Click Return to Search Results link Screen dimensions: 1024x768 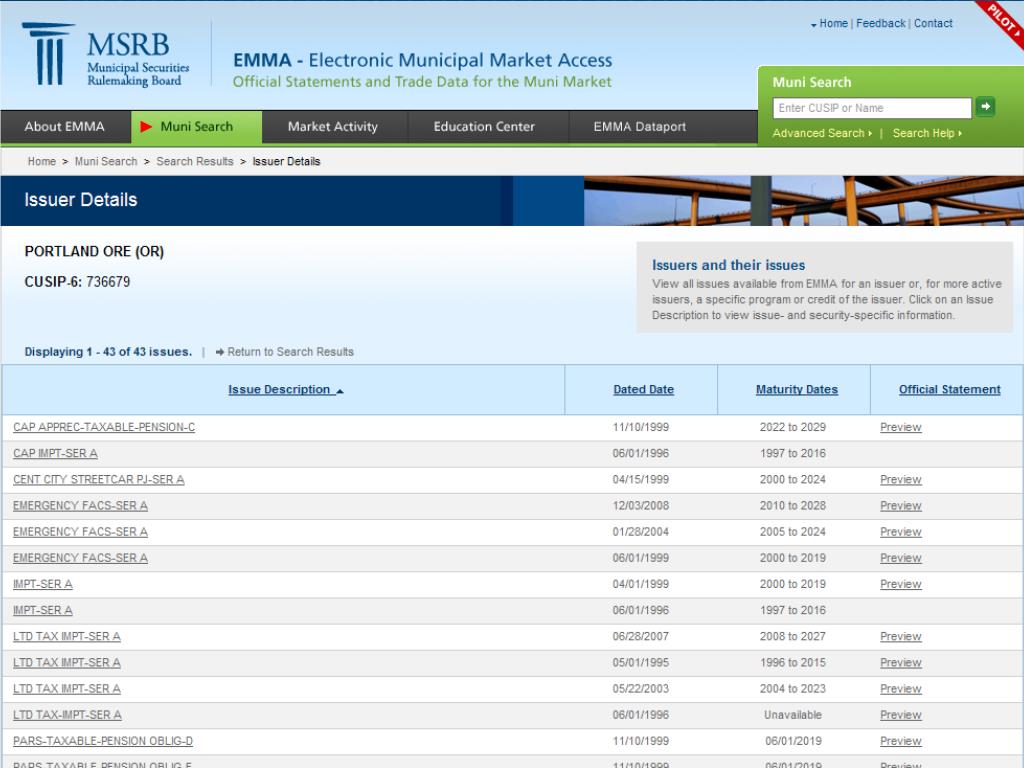[289, 352]
